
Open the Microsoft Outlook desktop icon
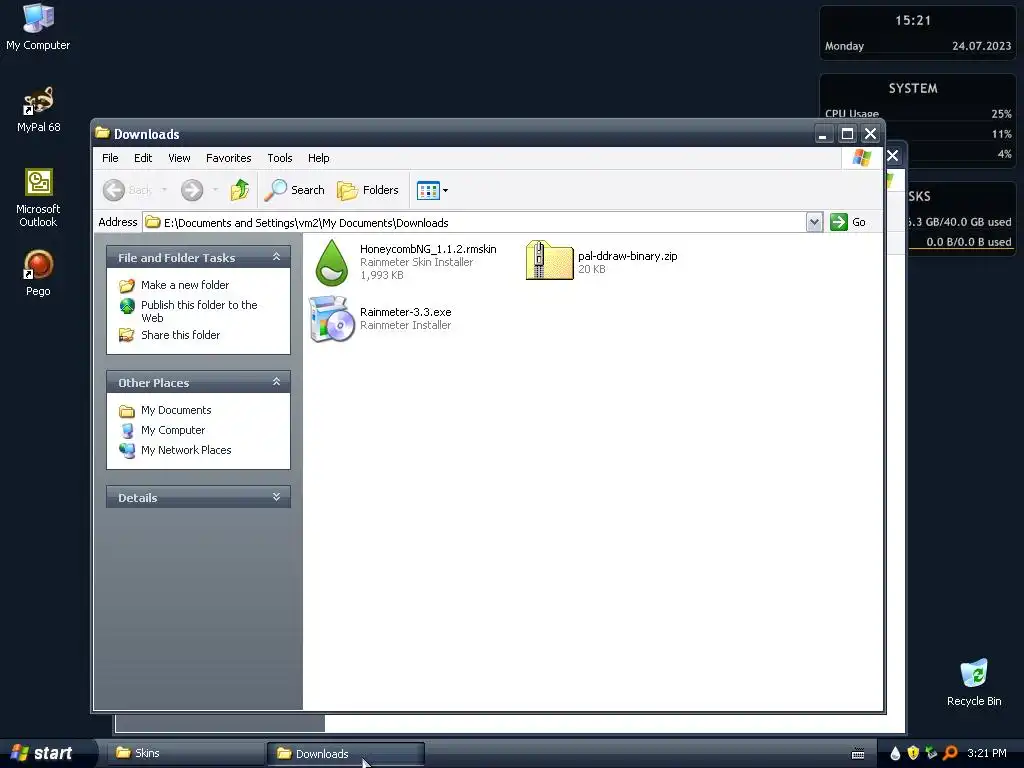coord(38,197)
